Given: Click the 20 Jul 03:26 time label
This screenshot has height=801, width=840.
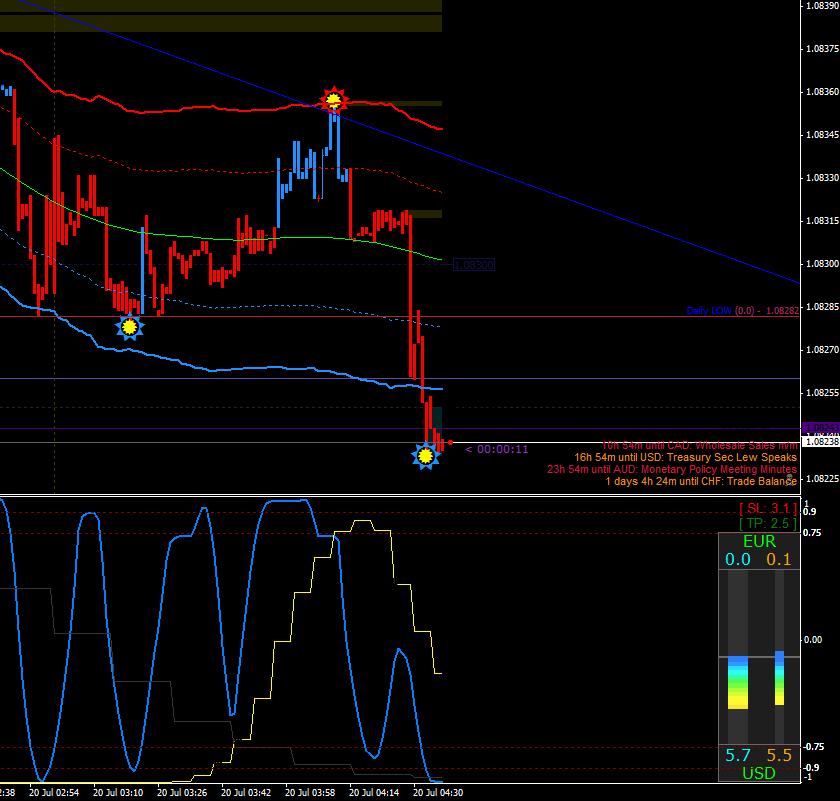Looking at the screenshot, I should (182, 792).
